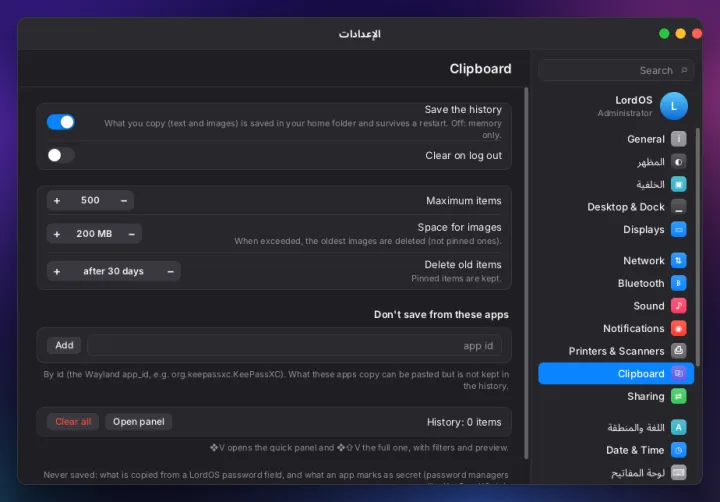Open the Bluetooth icon
Screen dimensions: 720x502
[x=678, y=283]
